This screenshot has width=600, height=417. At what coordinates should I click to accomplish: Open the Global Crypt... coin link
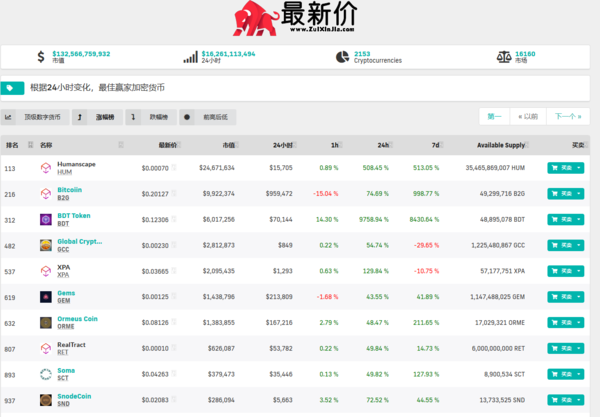click(80, 241)
